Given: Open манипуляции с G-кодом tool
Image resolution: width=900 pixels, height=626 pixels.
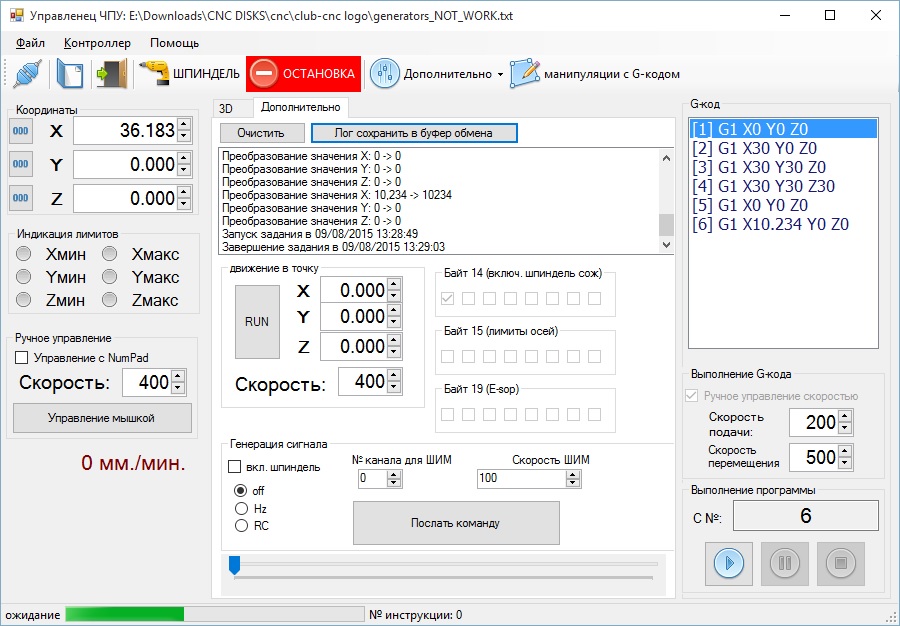Looking at the screenshot, I should point(595,74).
